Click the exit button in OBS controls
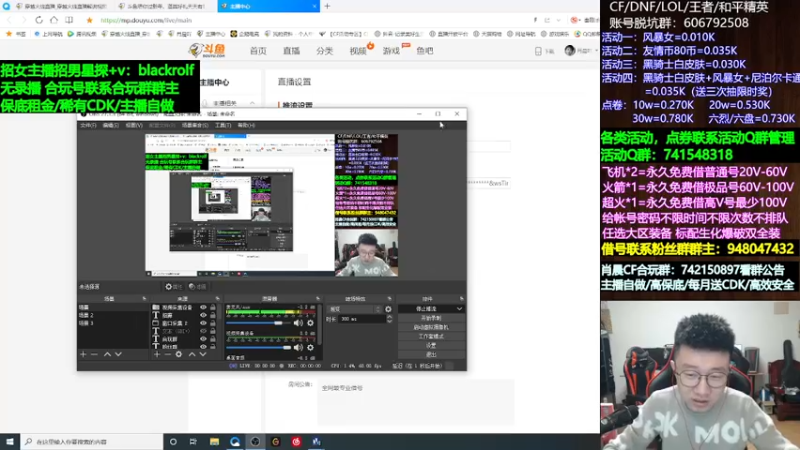 pos(431,354)
